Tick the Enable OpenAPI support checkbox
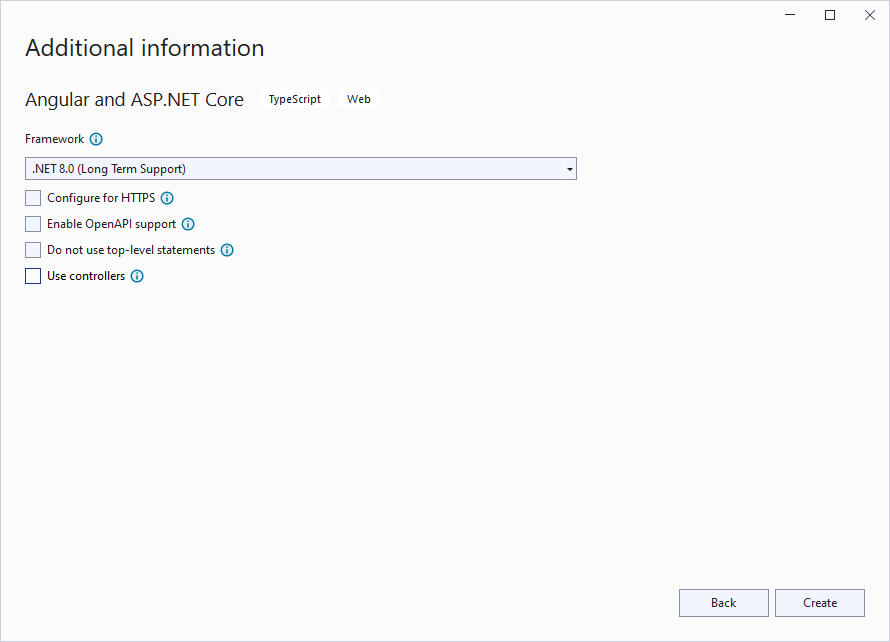 point(33,224)
